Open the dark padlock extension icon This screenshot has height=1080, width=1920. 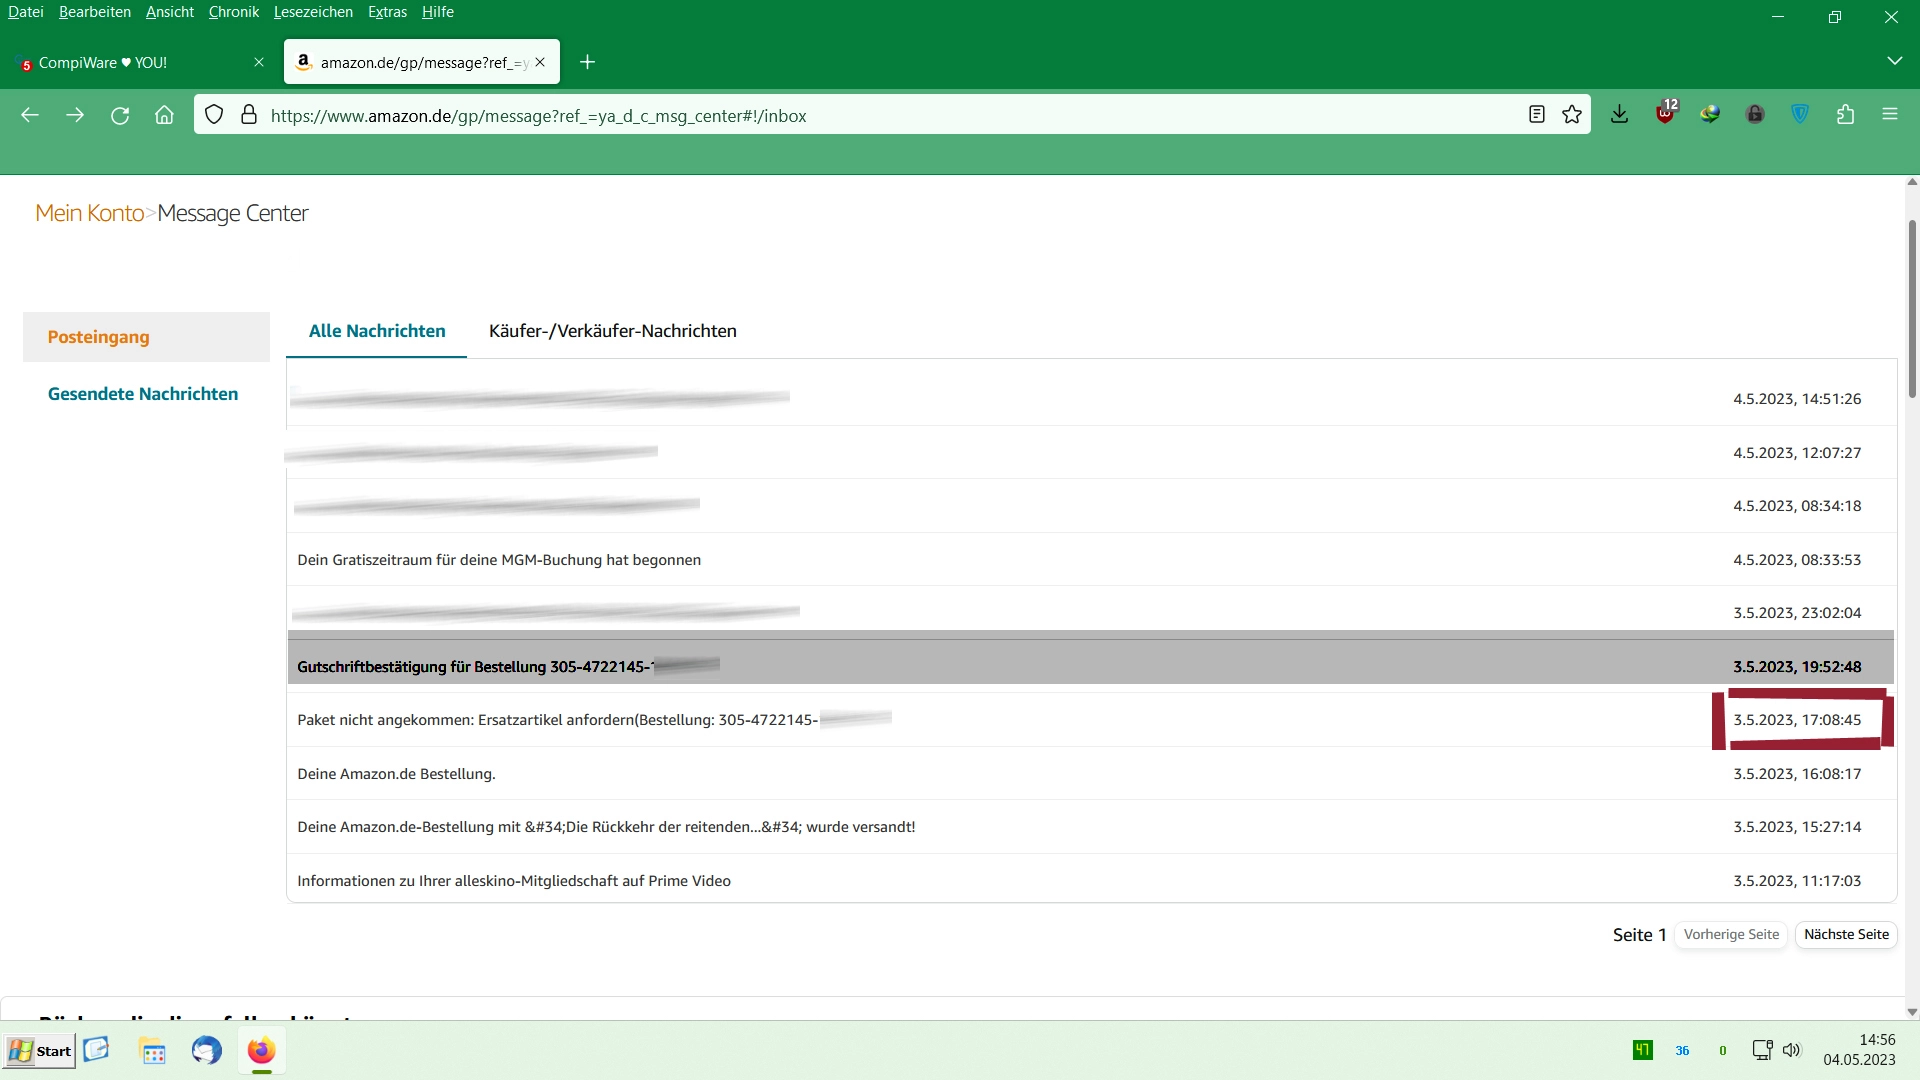(1755, 115)
